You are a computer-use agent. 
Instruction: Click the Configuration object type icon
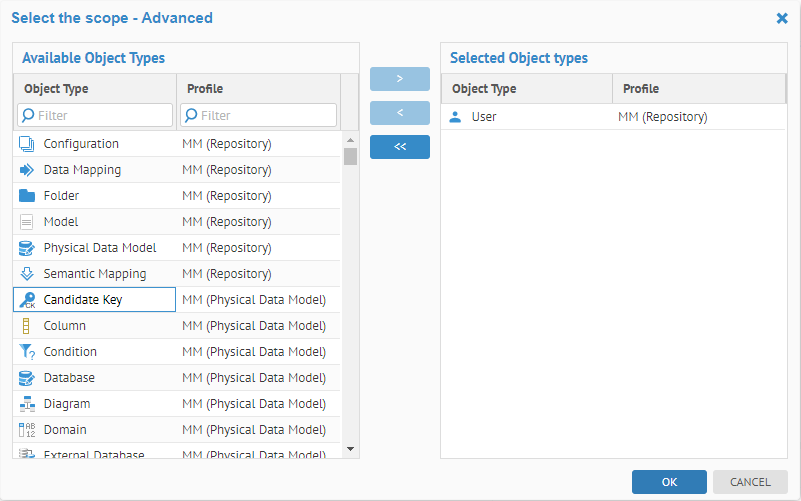click(27, 144)
